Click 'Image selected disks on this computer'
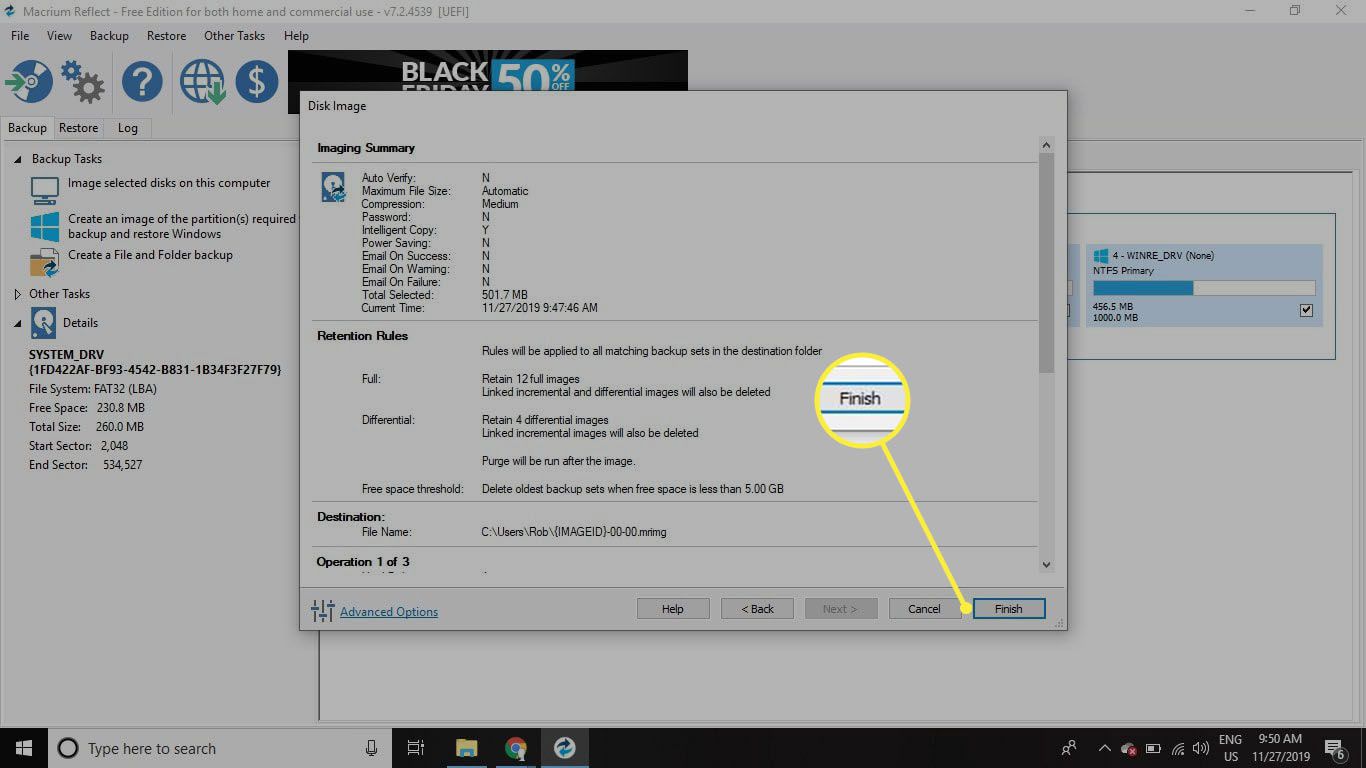This screenshot has height=768, width=1366. pyautogui.click(x=169, y=183)
